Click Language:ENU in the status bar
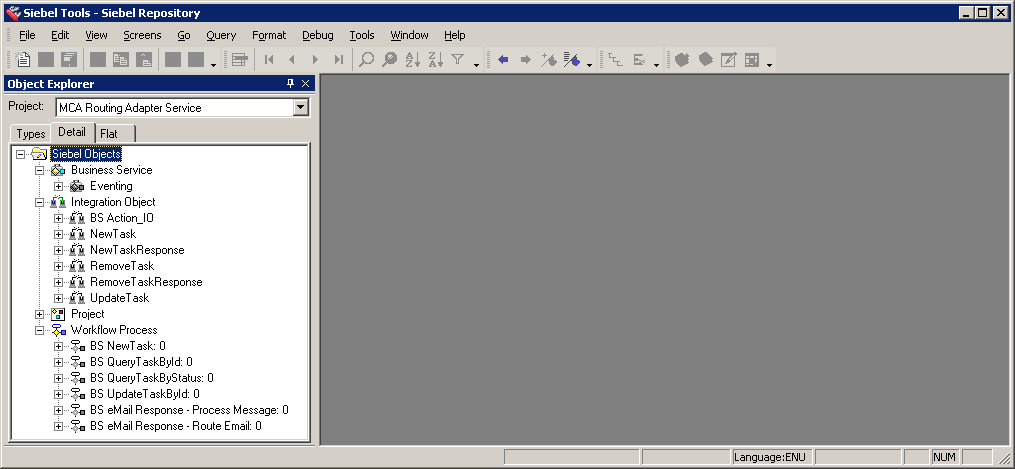 coord(770,457)
